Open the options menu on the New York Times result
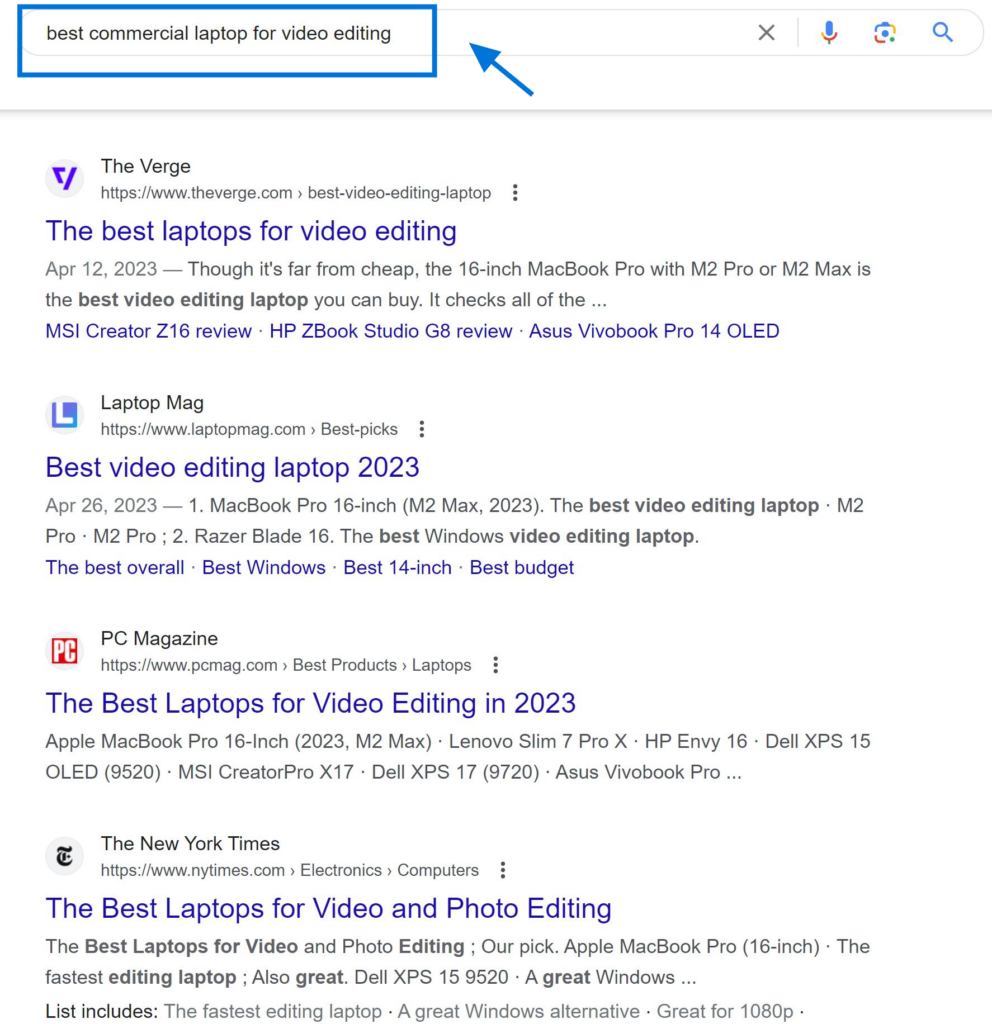The width and height of the screenshot is (992, 1024). pyautogui.click(x=502, y=869)
